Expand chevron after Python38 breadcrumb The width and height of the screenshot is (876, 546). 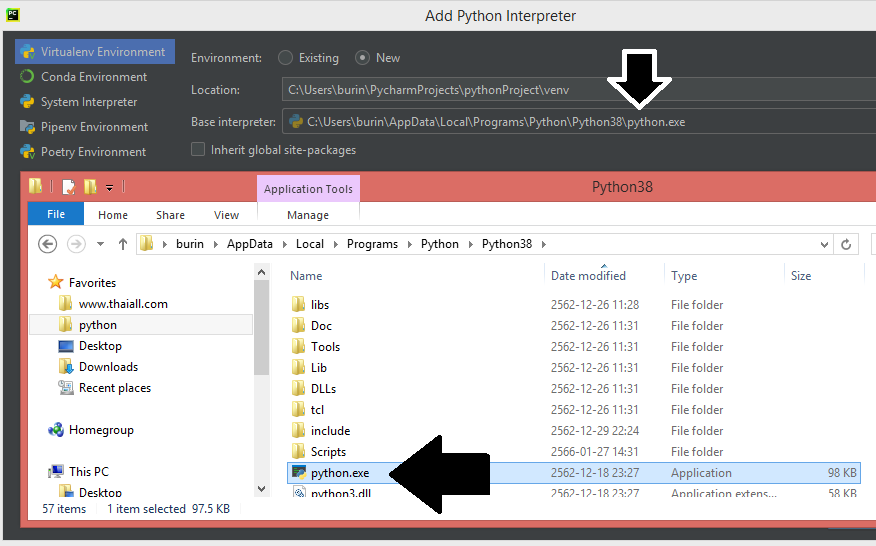click(544, 244)
